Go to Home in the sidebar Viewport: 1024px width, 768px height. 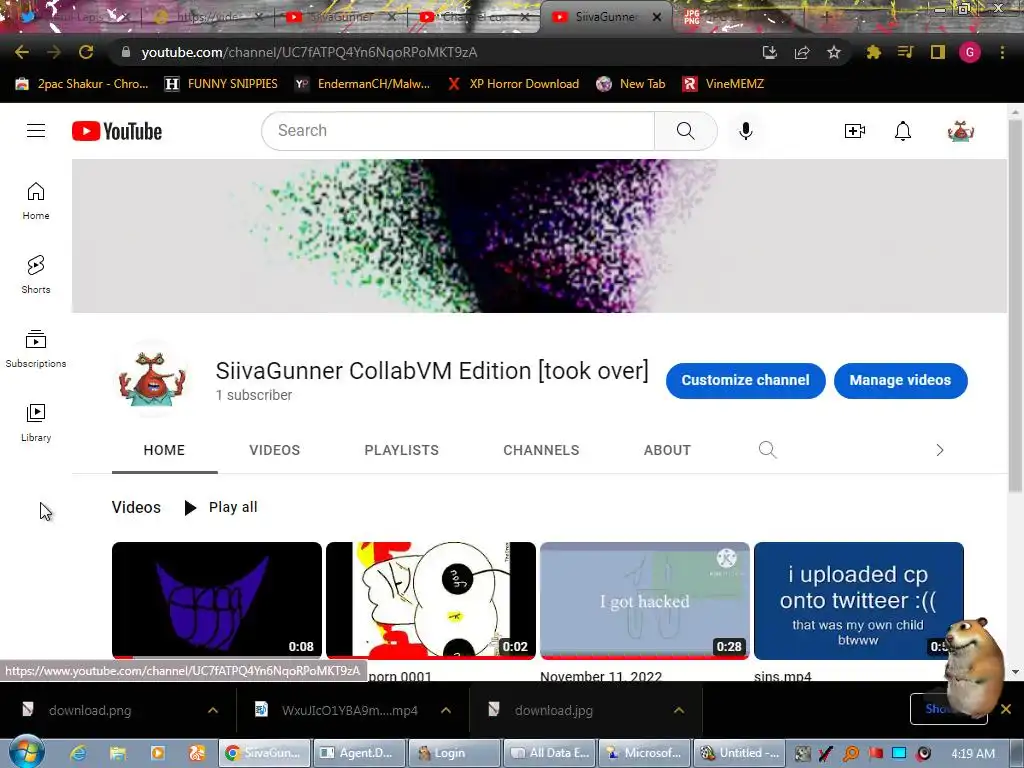(x=36, y=200)
